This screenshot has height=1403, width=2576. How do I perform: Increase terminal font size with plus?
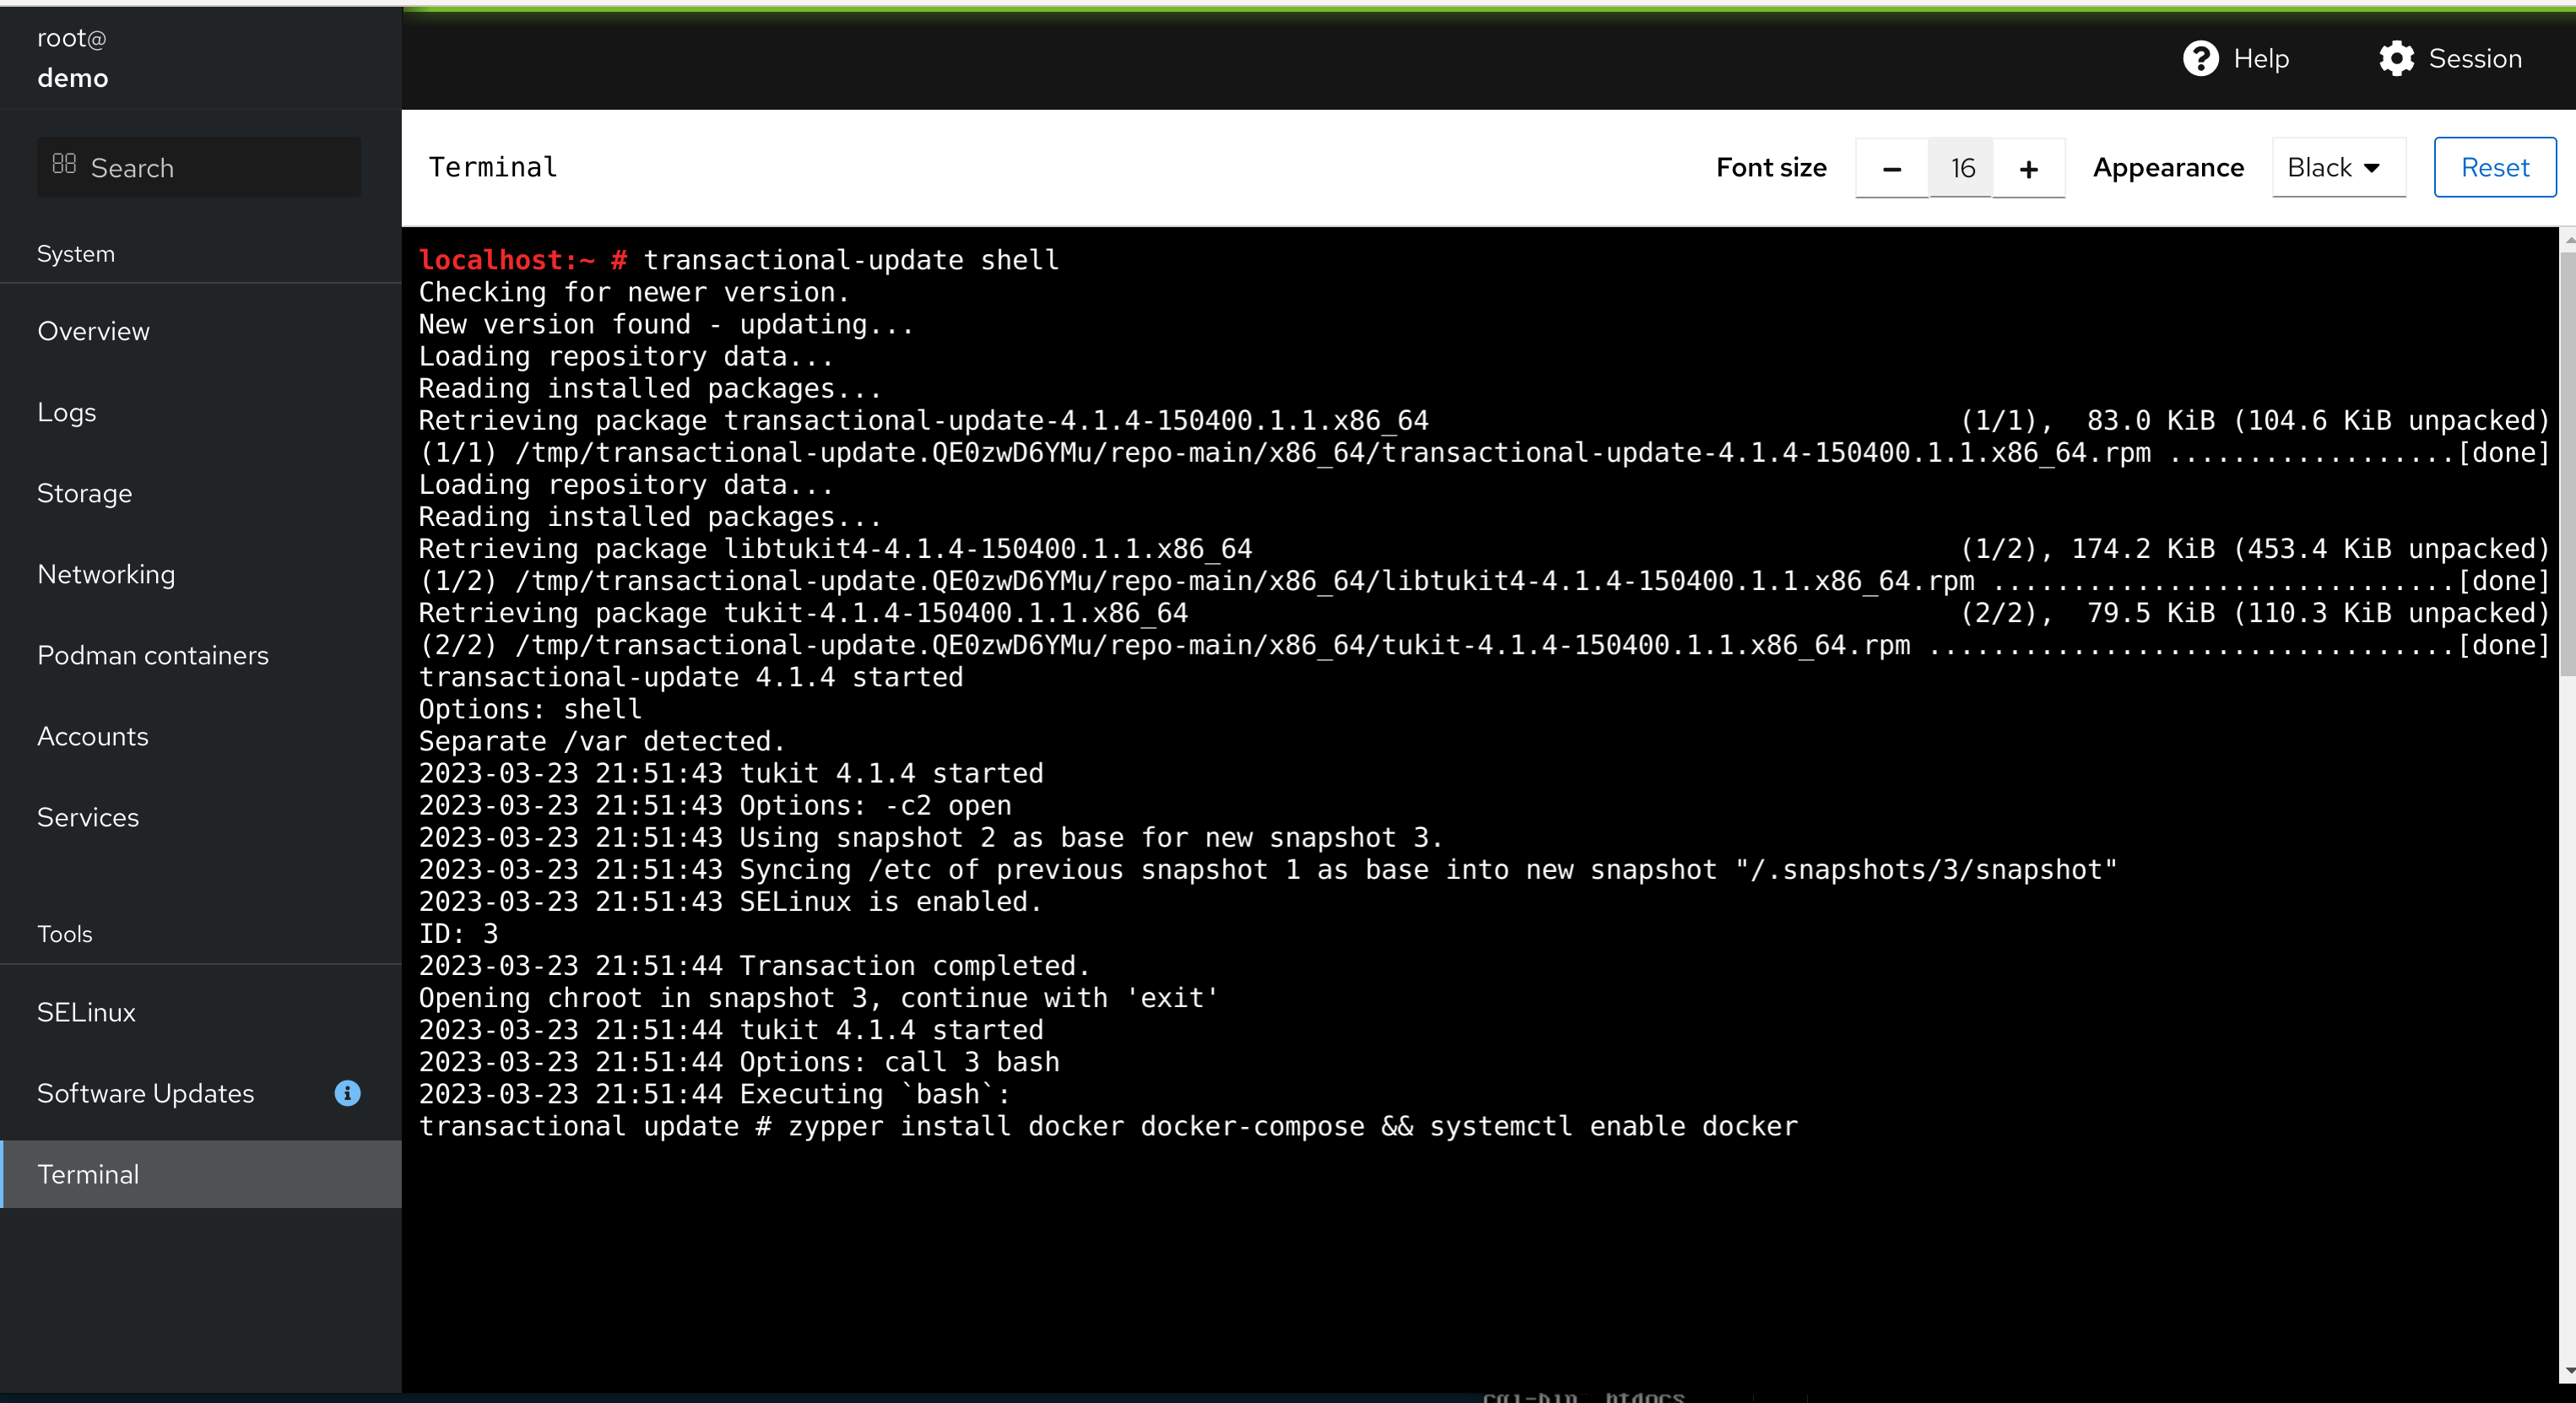click(x=2028, y=168)
